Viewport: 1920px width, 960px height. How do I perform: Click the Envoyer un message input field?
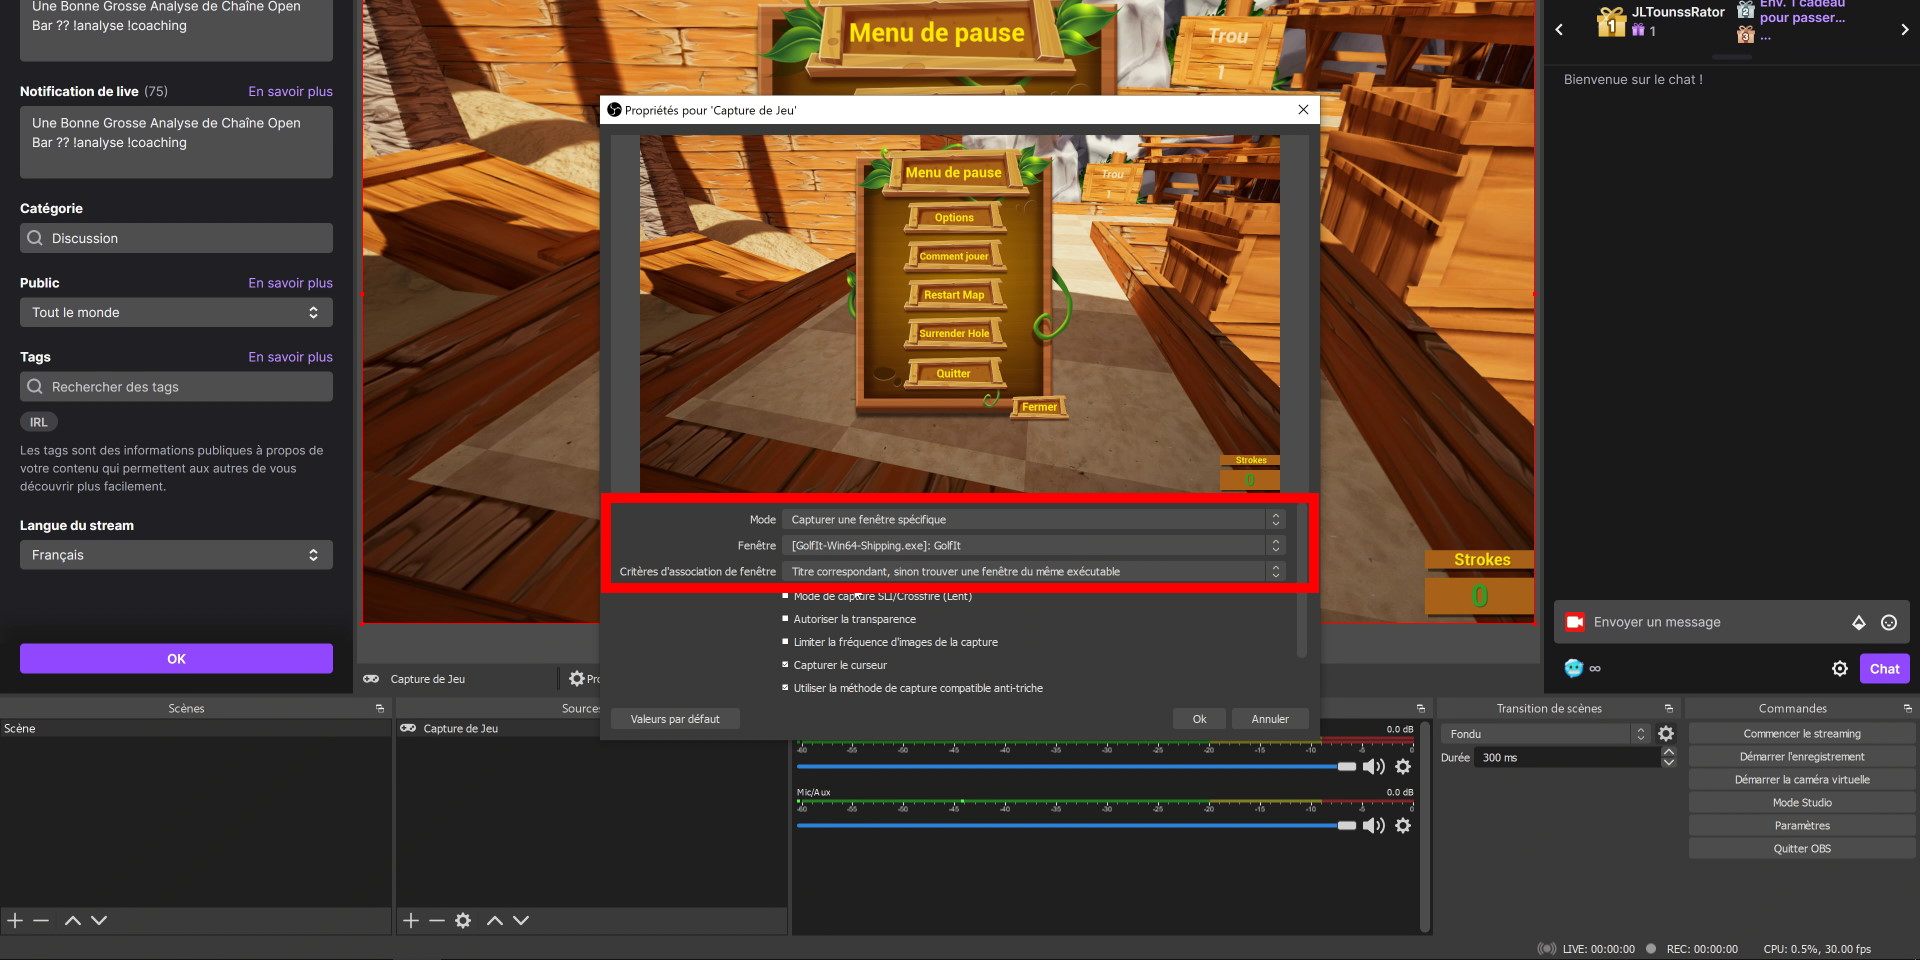tap(1700, 622)
